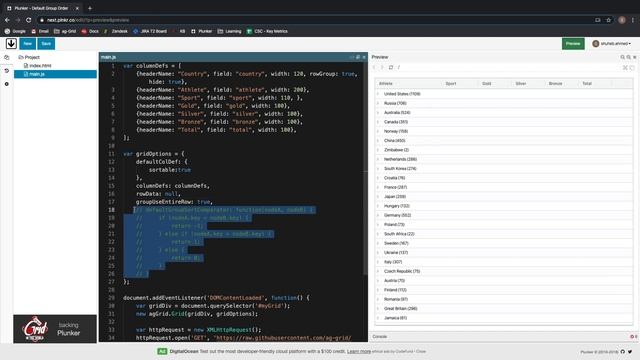Zoom in the Preview panel
Viewport: 640px width, 360px height.
622,57
